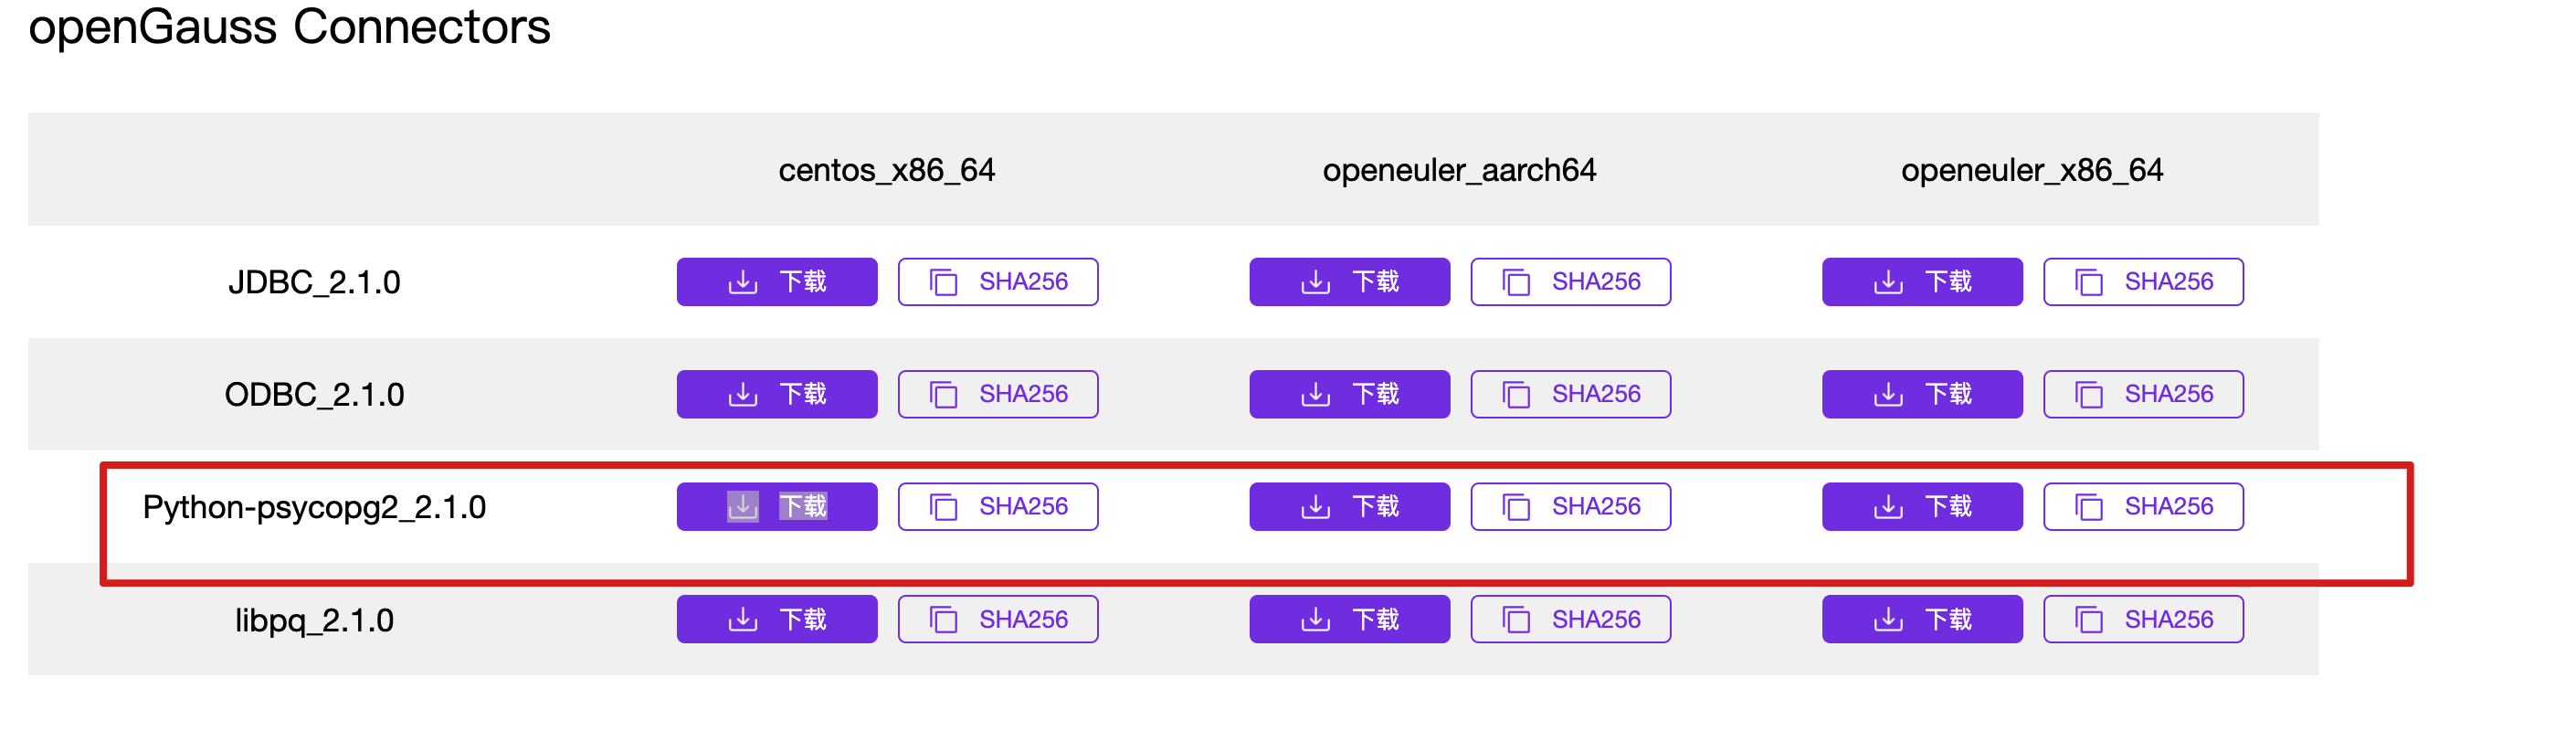
Task: Click copy icon for JDBC centos SHA256
Action: 943,282
